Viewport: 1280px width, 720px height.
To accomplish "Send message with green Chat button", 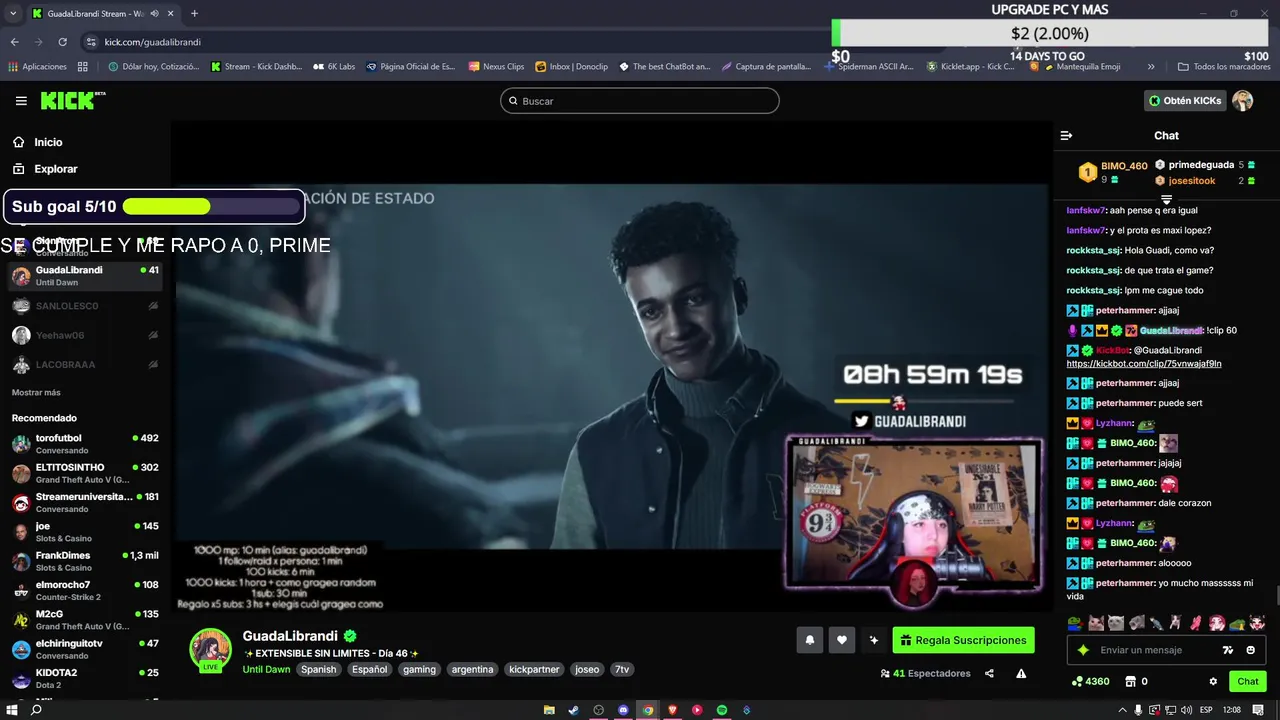I will [1248, 681].
